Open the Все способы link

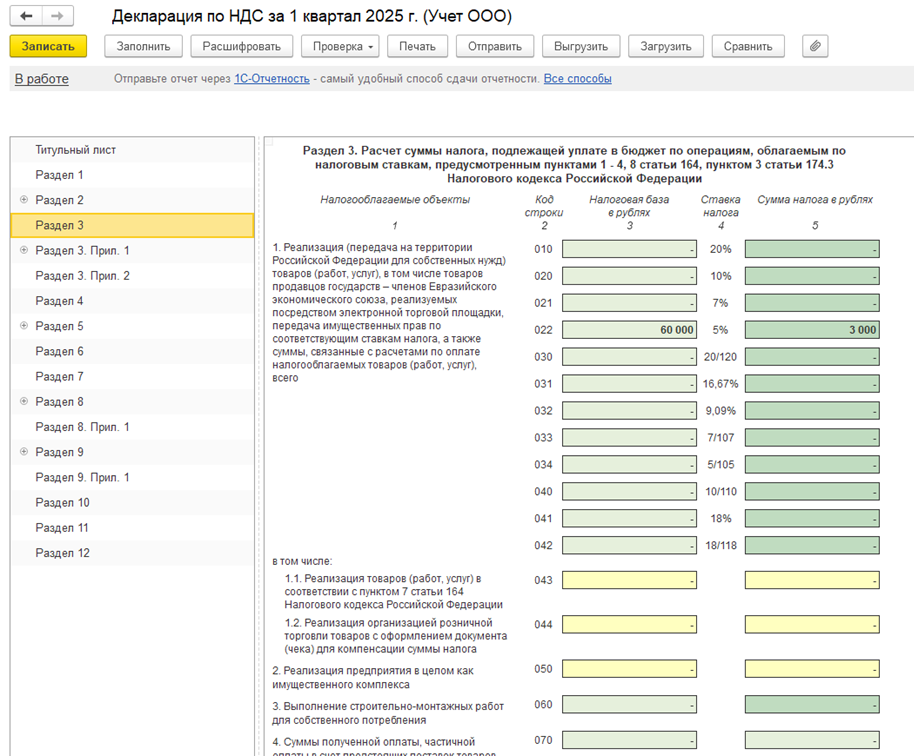tap(577, 79)
